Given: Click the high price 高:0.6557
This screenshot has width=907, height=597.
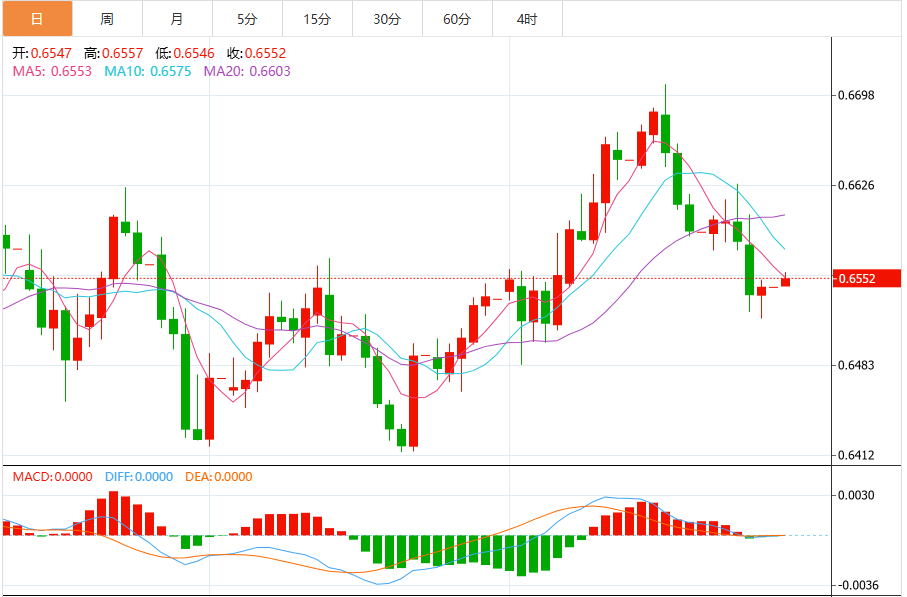Looking at the screenshot, I should [x=113, y=53].
